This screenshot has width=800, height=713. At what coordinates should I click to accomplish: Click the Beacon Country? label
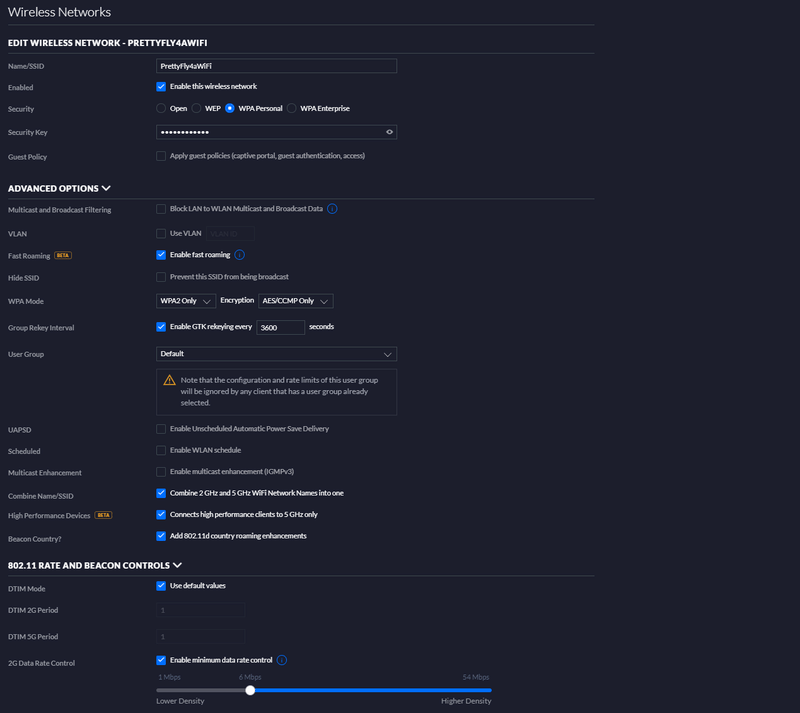pyautogui.click(x=34, y=539)
